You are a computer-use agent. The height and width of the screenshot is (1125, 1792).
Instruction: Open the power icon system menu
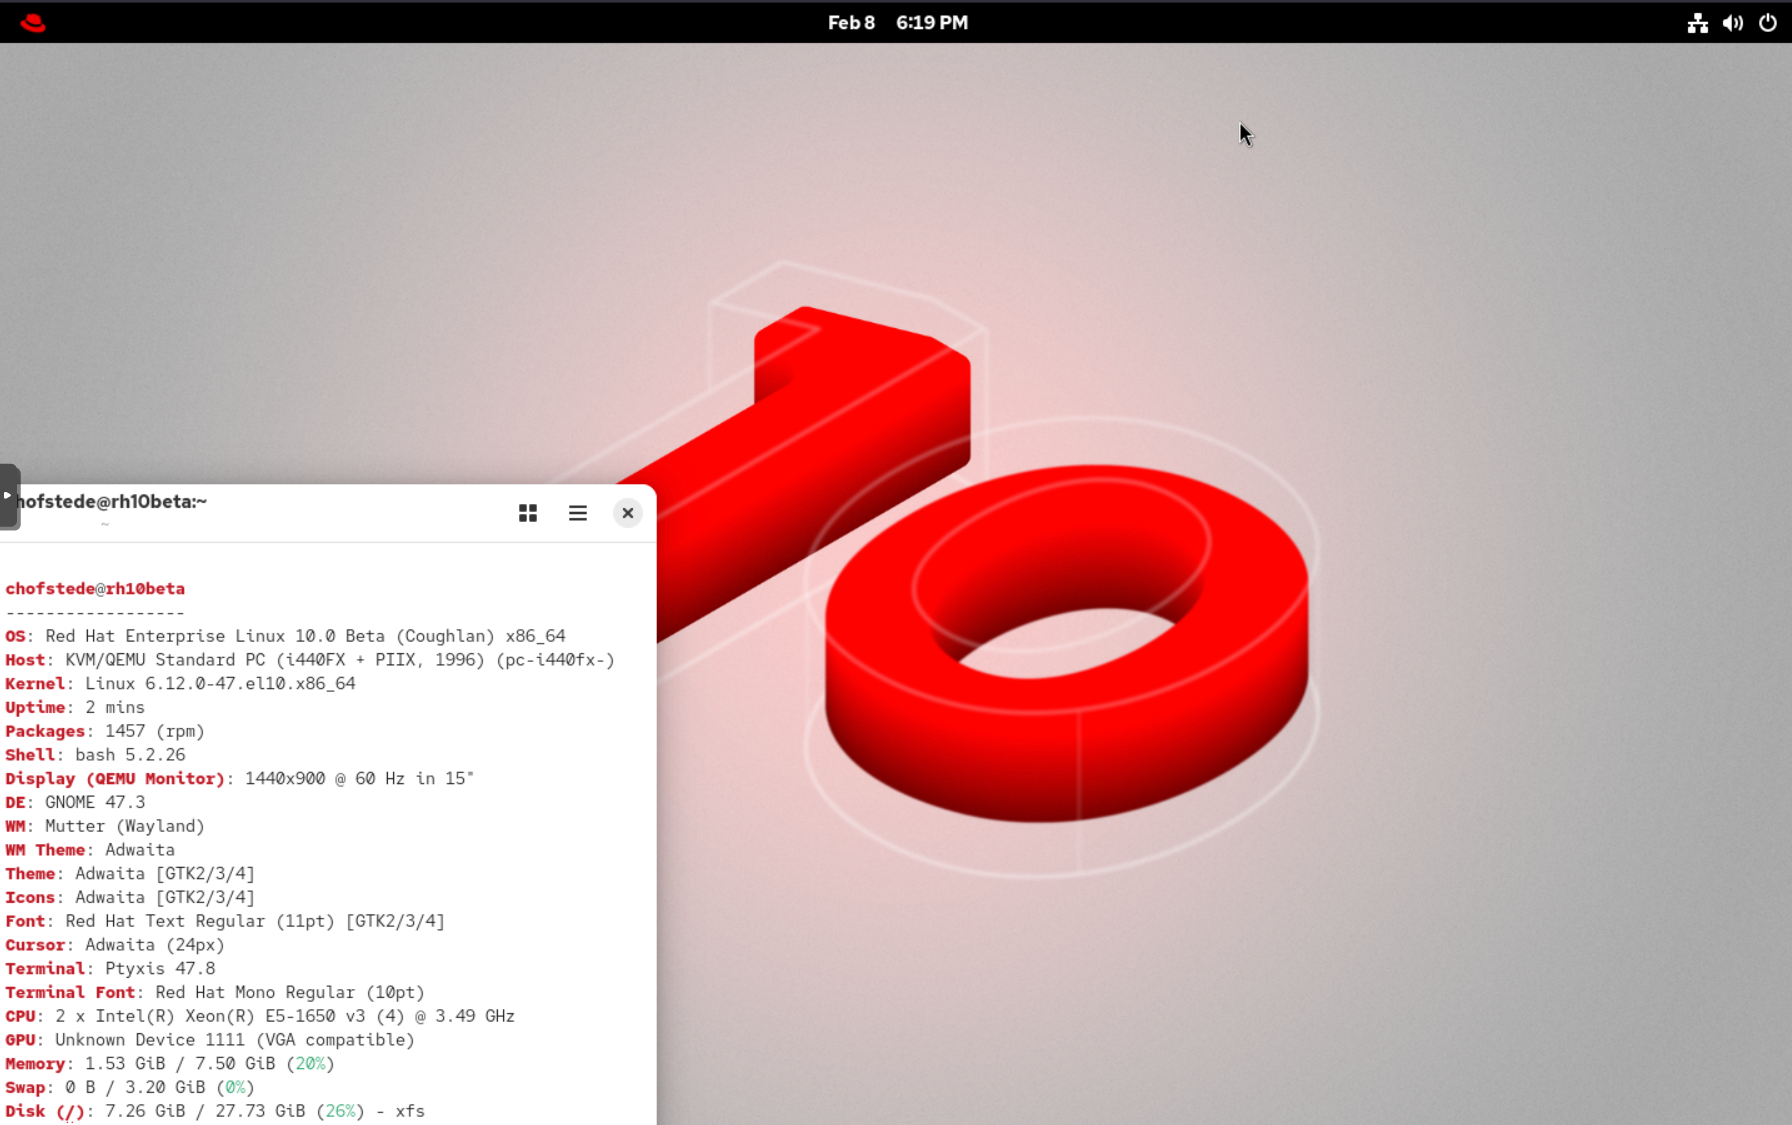click(x=1767, y=23)
